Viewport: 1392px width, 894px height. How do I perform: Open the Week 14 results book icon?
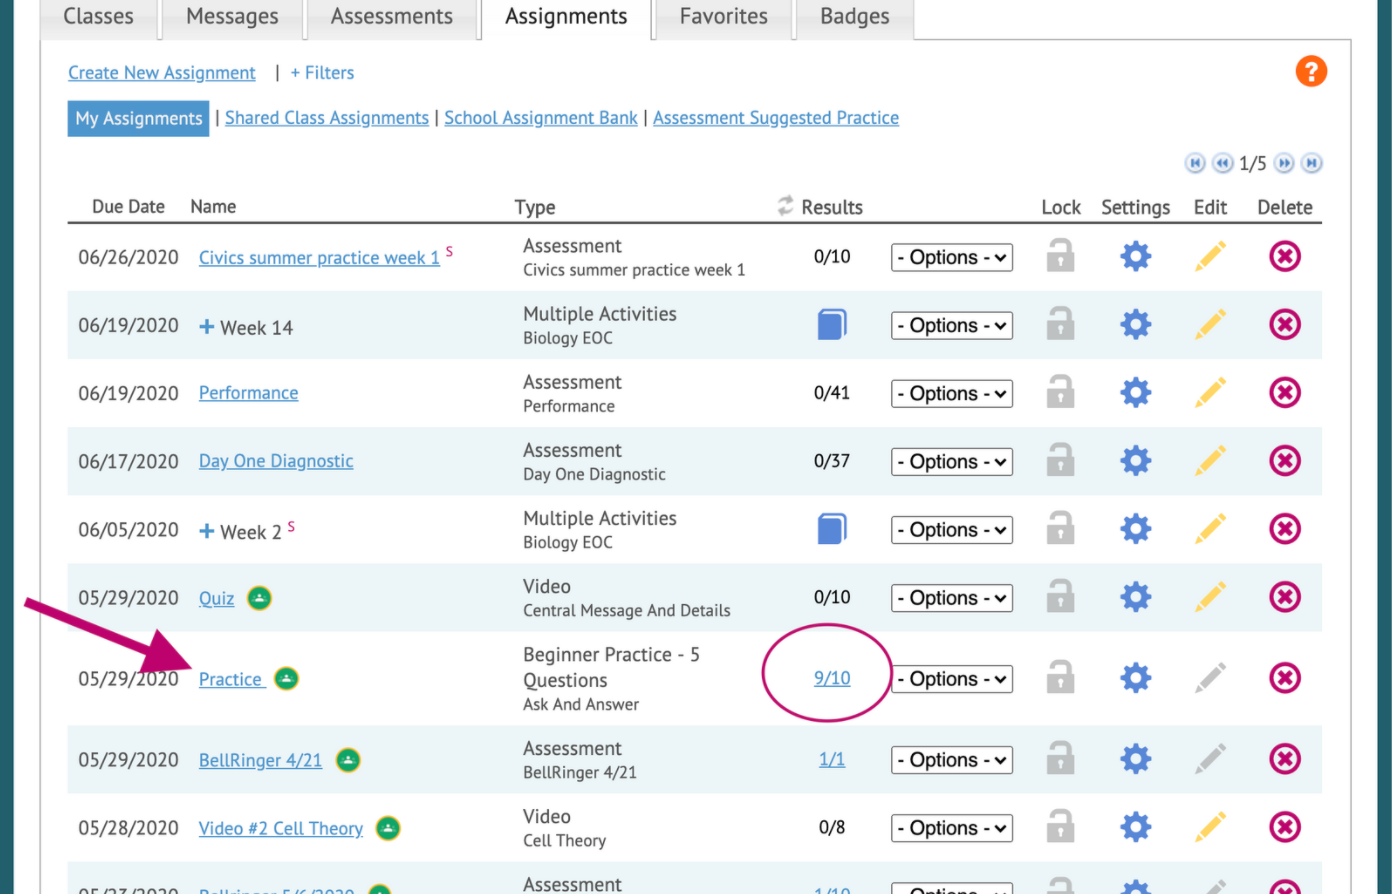(x=832, y=324)
